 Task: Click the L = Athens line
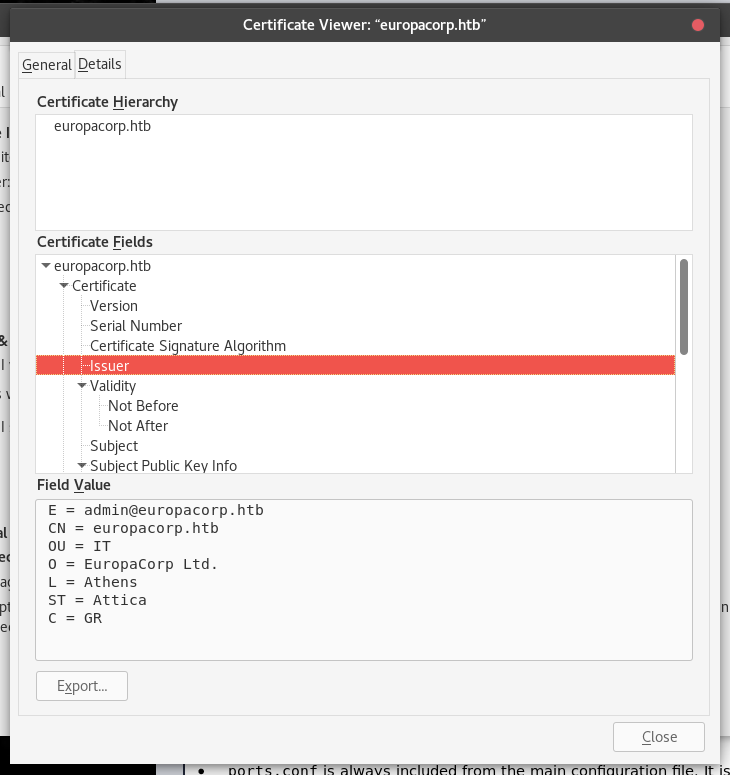coord(93,582)
